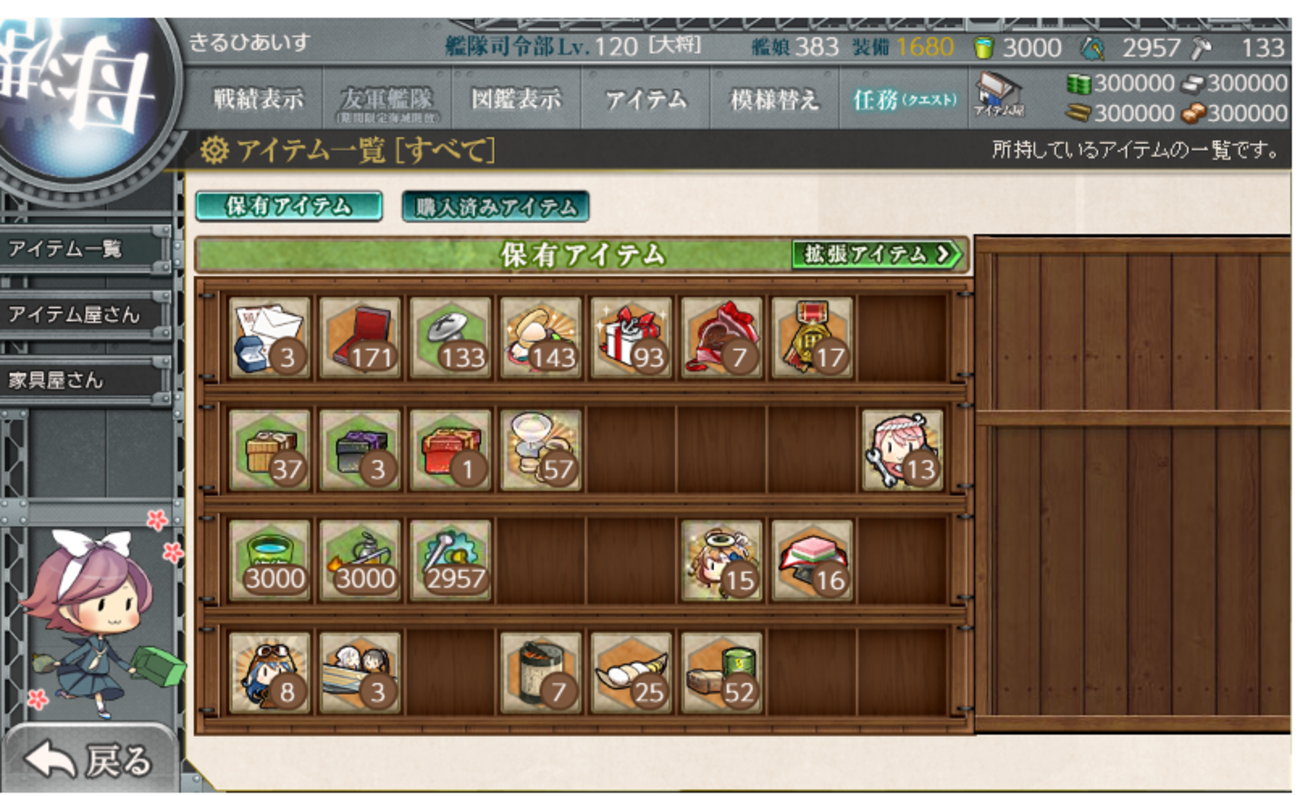This screenshot has width=1300, height=796.
Task: Click the red furniture box item (171)
Action: (359, 337)
